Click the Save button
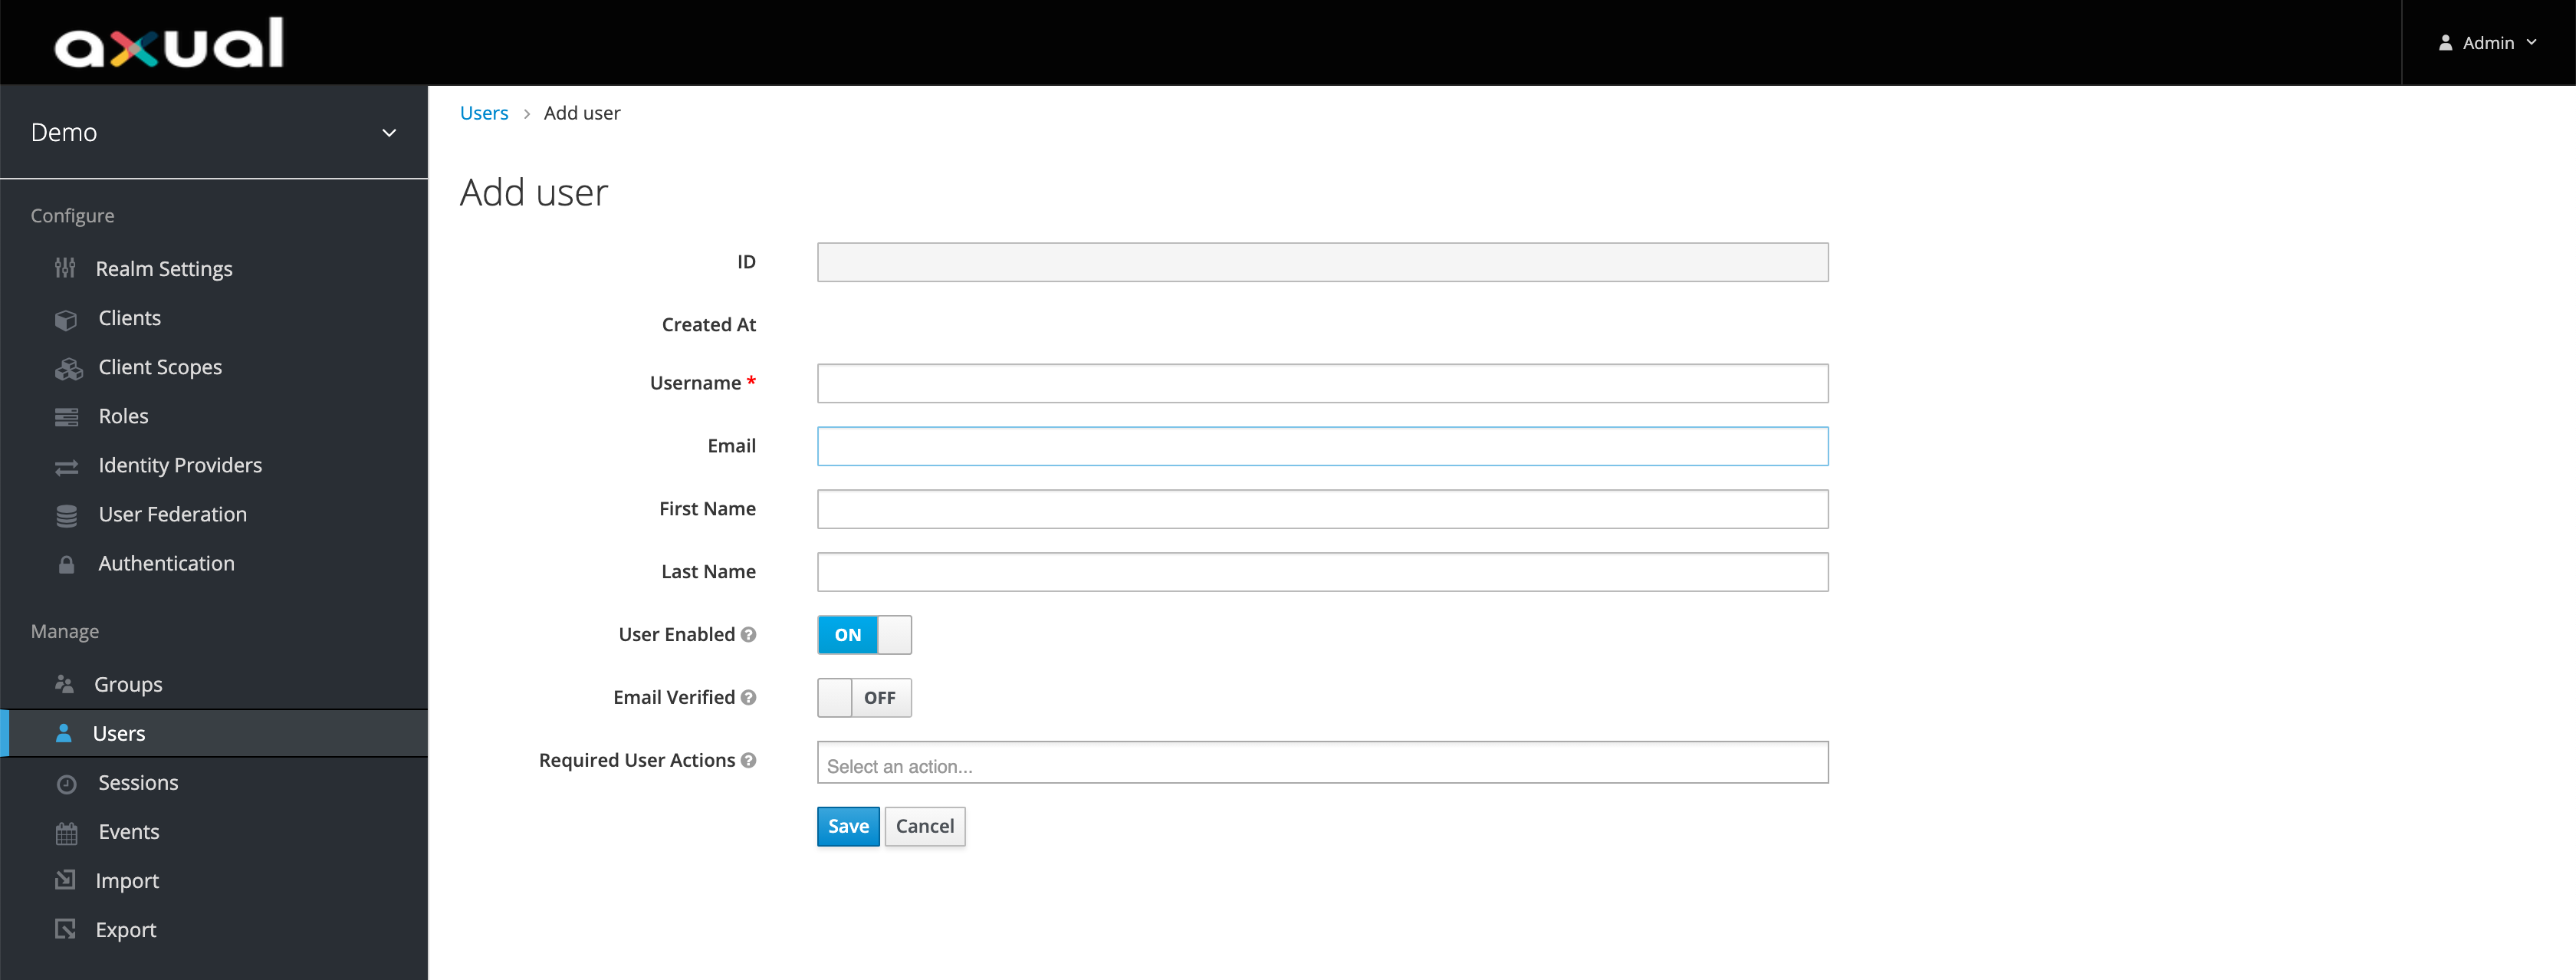Viewport: 2576px width, 980px height. coord(846,825)
